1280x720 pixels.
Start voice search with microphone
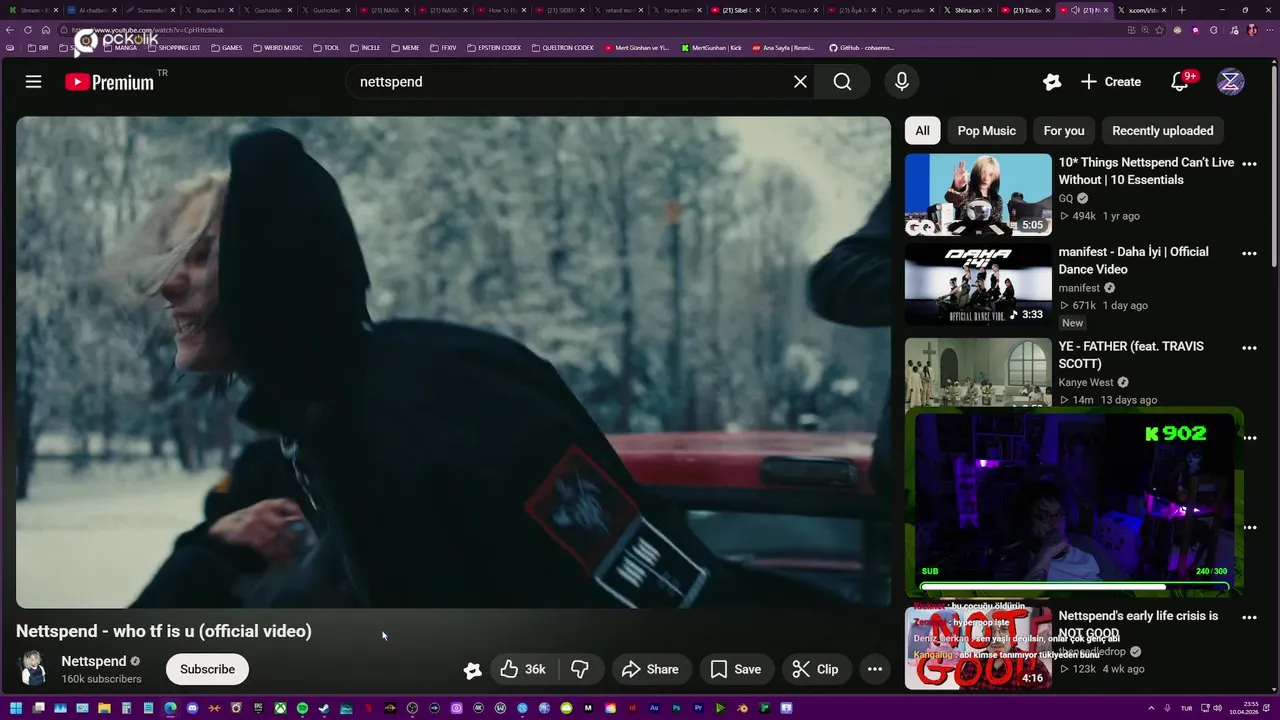[901, 82]
